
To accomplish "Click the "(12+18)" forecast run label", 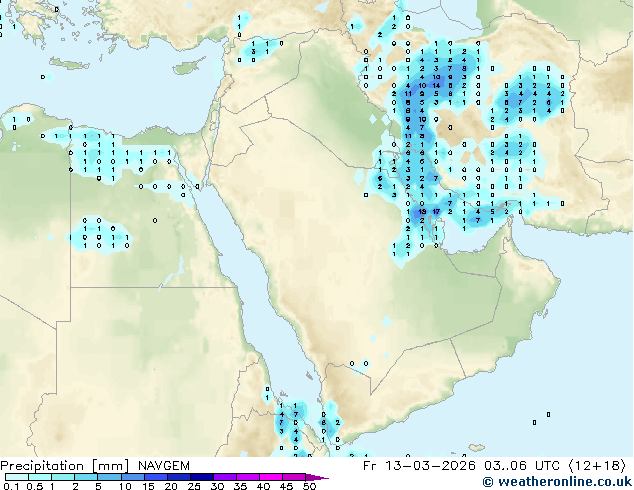I will [597, 466].
